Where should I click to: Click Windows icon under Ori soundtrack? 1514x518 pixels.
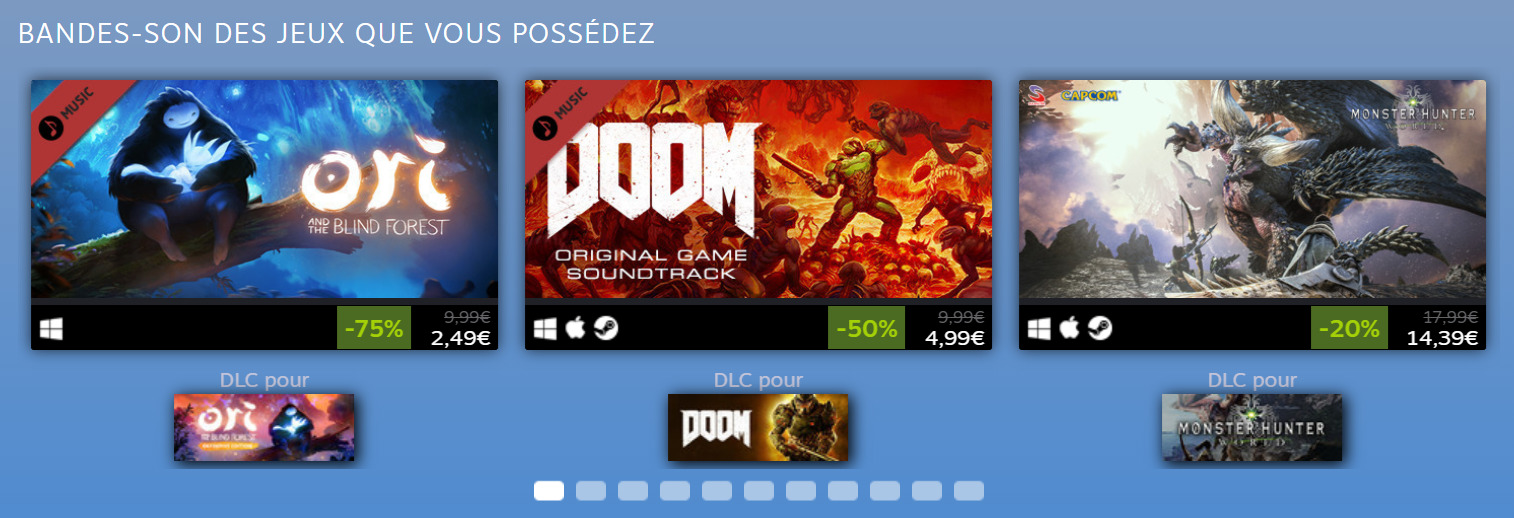51,329
